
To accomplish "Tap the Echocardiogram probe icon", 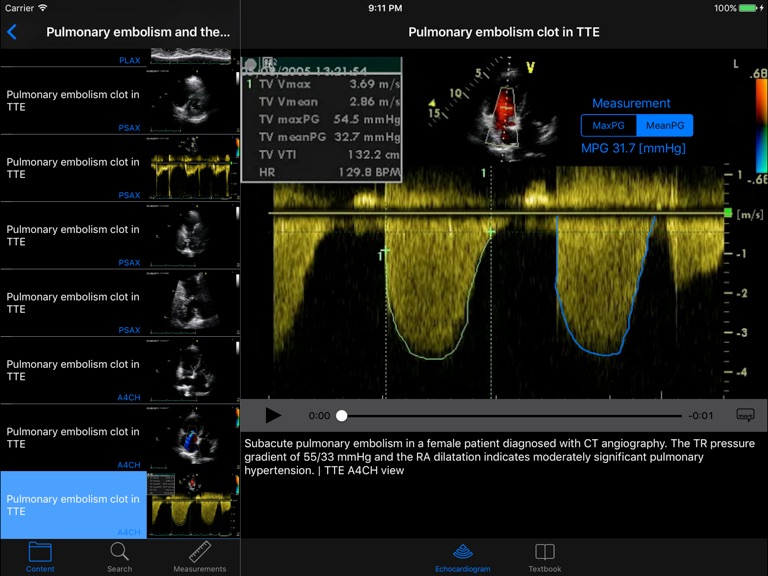I will (463, 552).
